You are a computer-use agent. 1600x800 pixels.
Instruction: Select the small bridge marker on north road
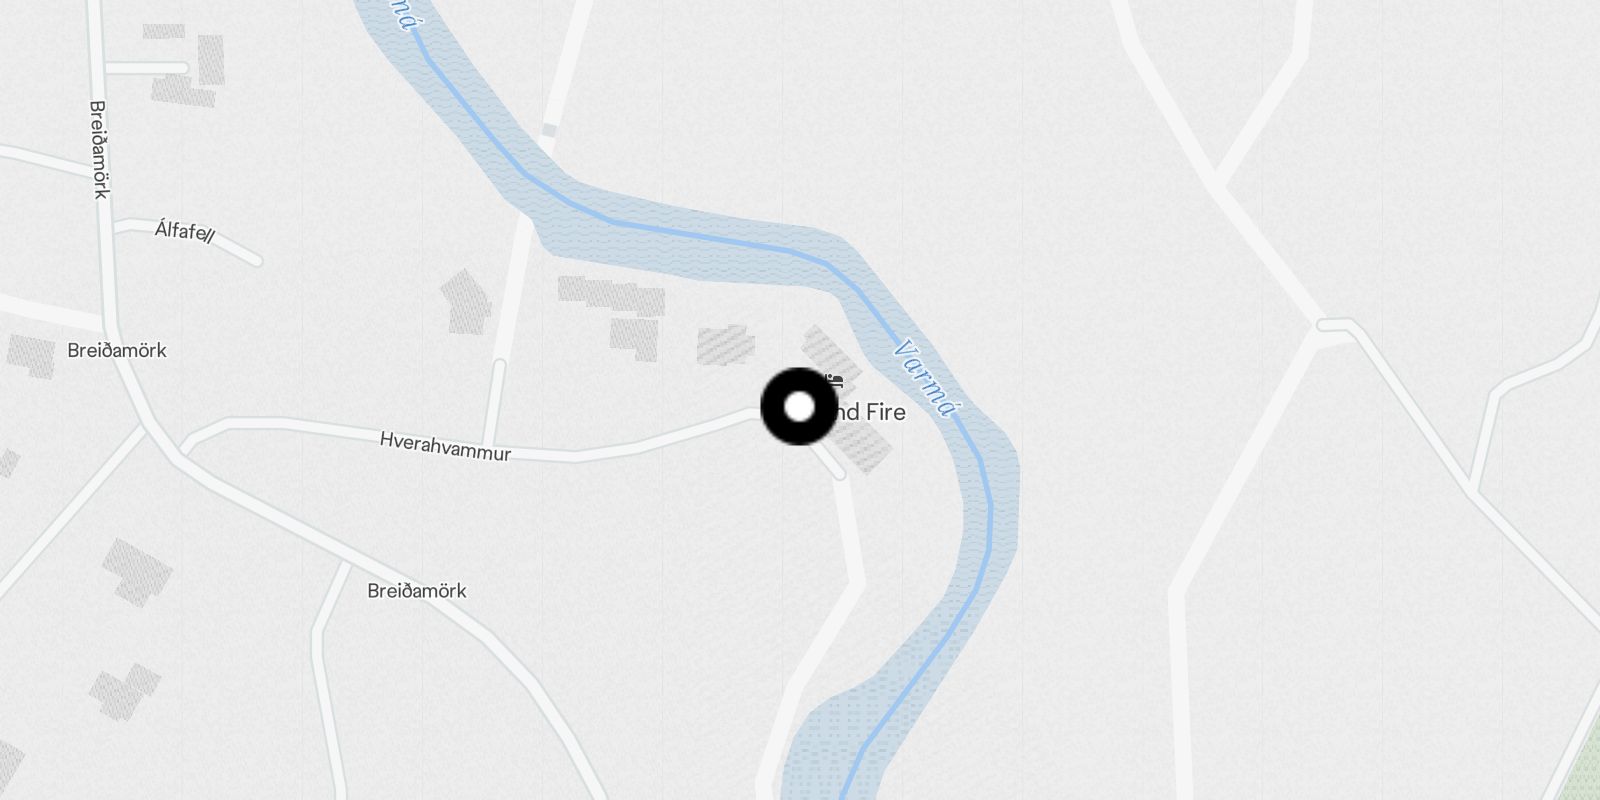pos(547,130)
